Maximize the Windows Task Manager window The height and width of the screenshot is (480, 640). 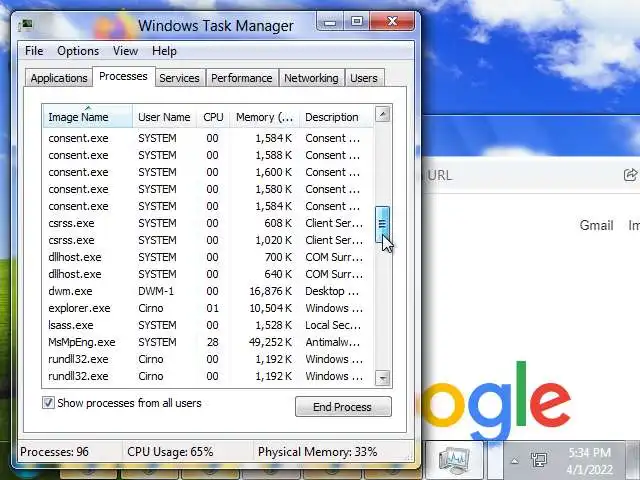[x=356, y=21]
